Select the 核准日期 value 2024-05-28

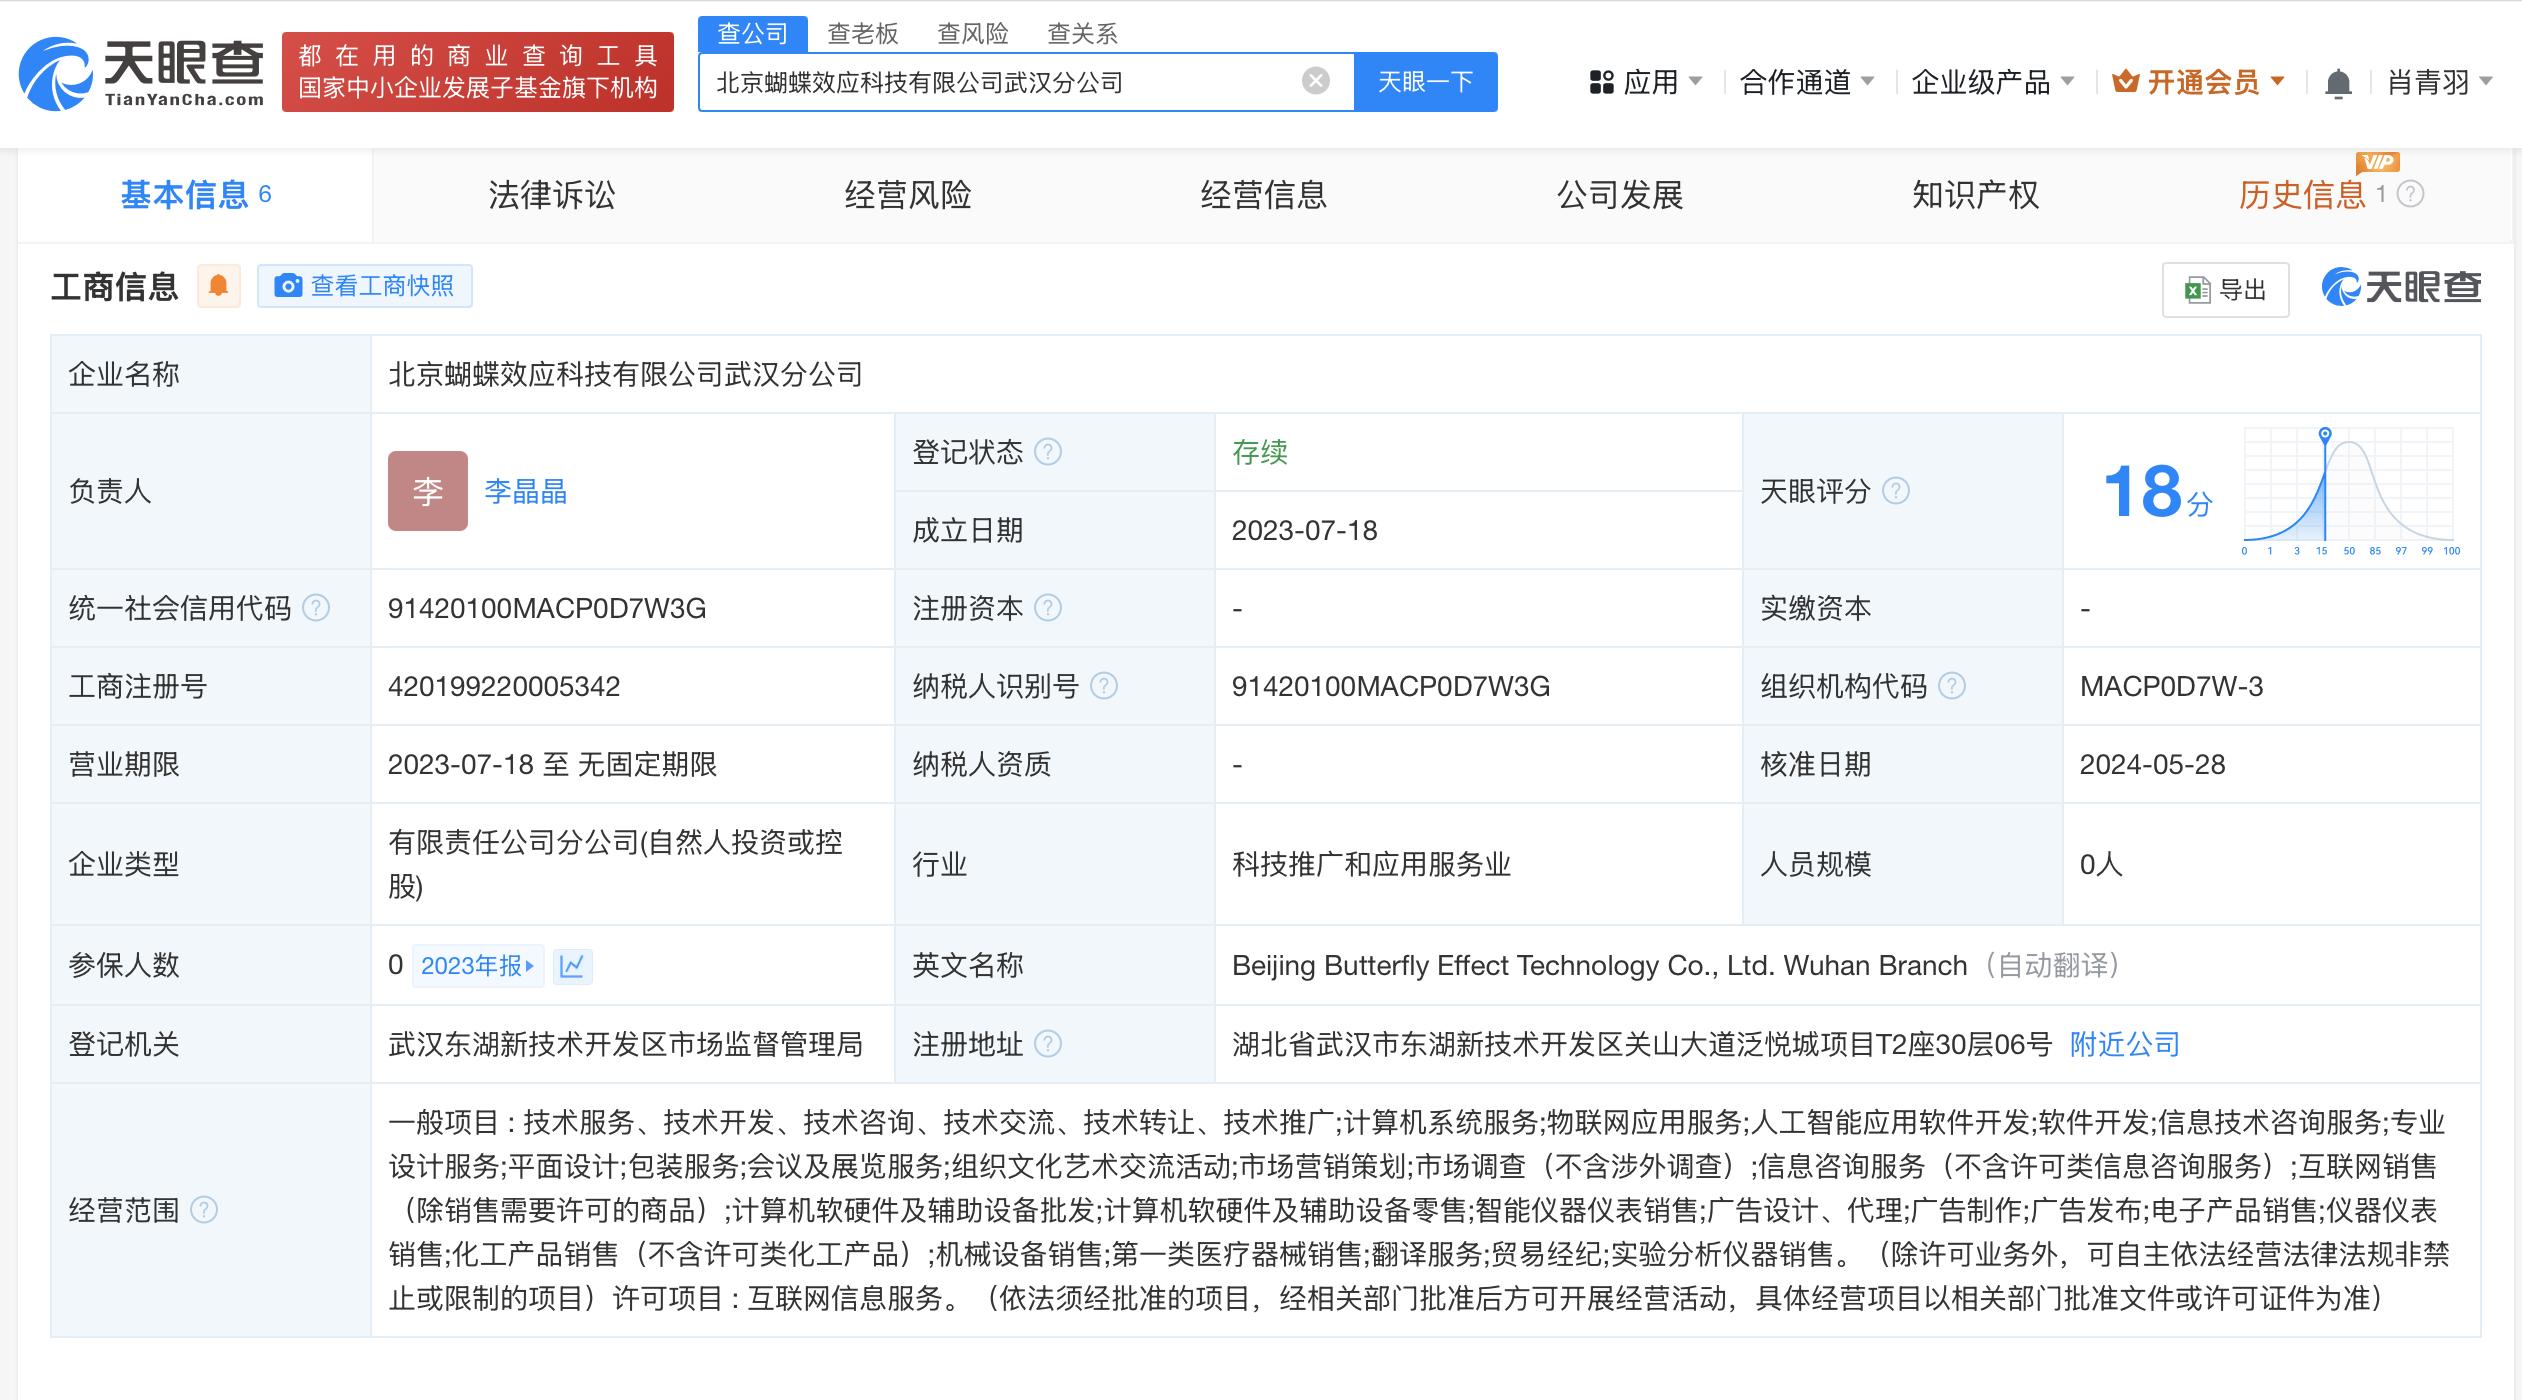[x=2152, y=764]
